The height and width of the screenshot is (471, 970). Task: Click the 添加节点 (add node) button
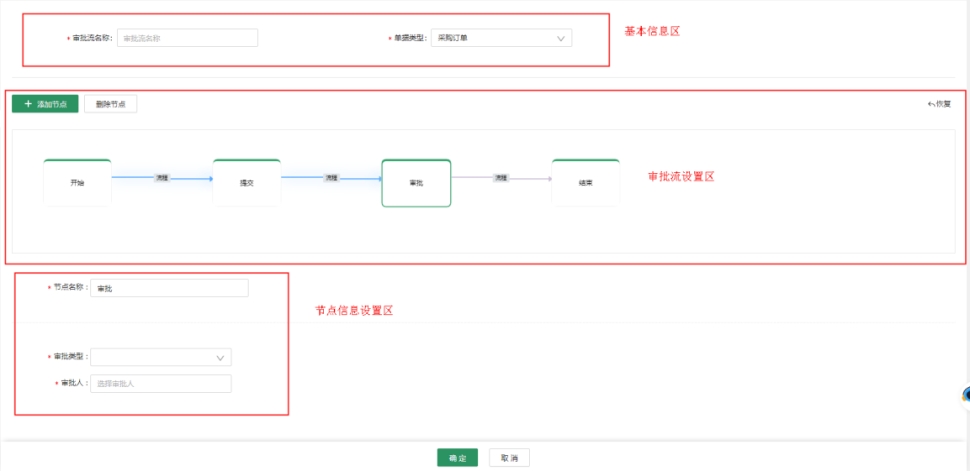45,104
